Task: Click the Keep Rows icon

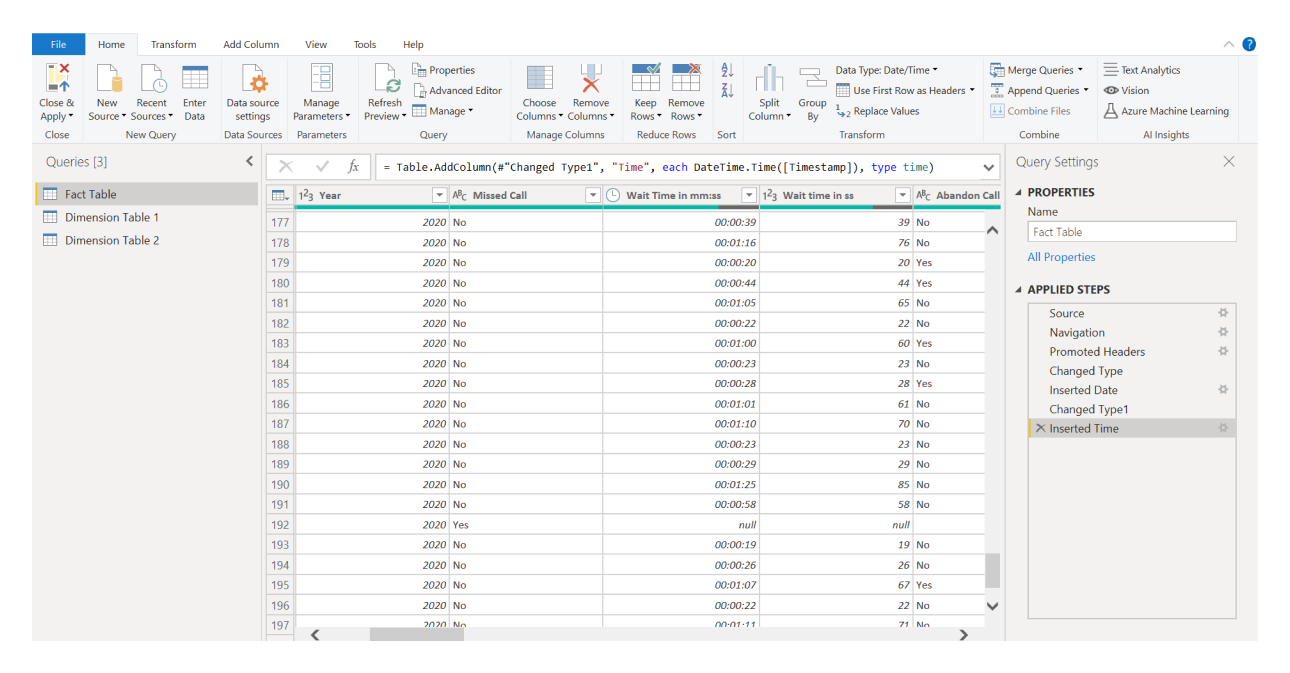Action: [x=646, y=78]
